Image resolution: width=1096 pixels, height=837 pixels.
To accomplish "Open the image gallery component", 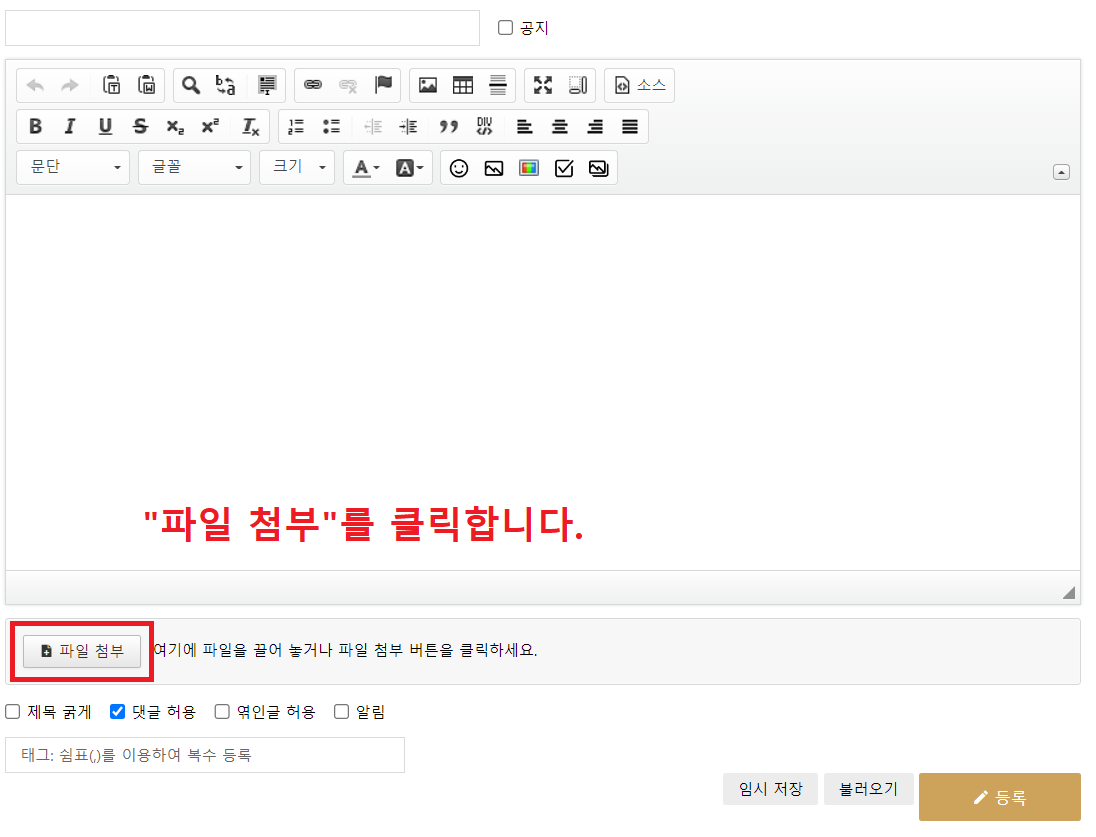I will (599, 168).
